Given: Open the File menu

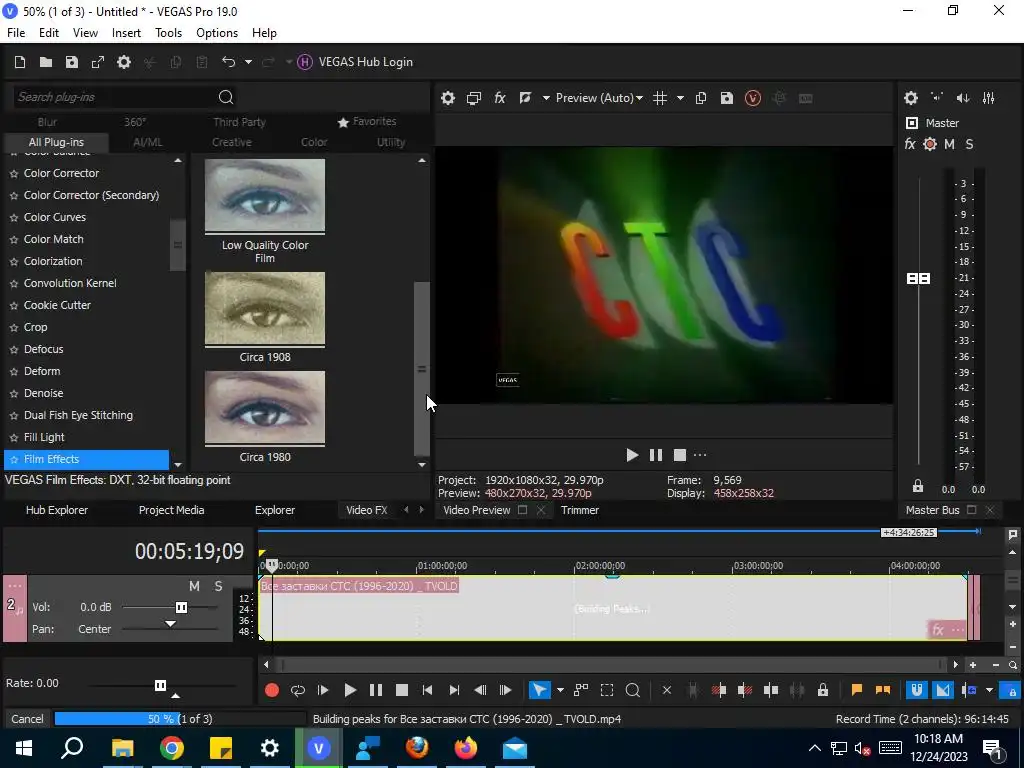Looking at the screenshot, I should click(x=16, y=33).
